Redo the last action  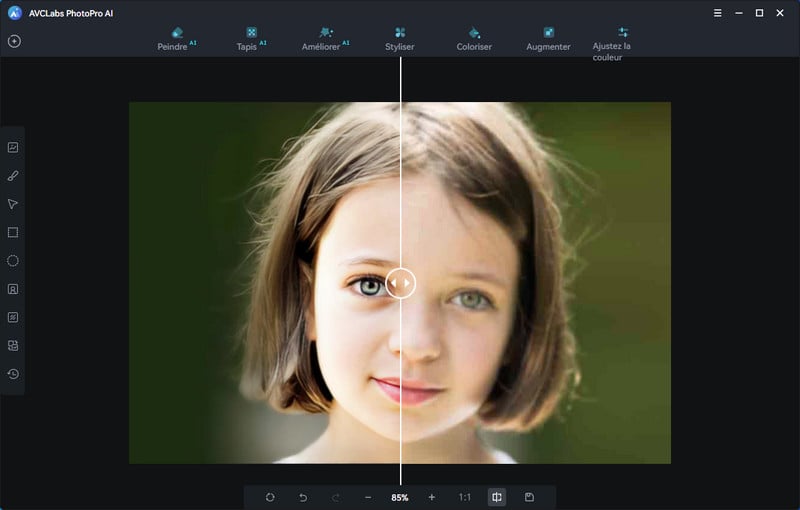coord(336,497)
